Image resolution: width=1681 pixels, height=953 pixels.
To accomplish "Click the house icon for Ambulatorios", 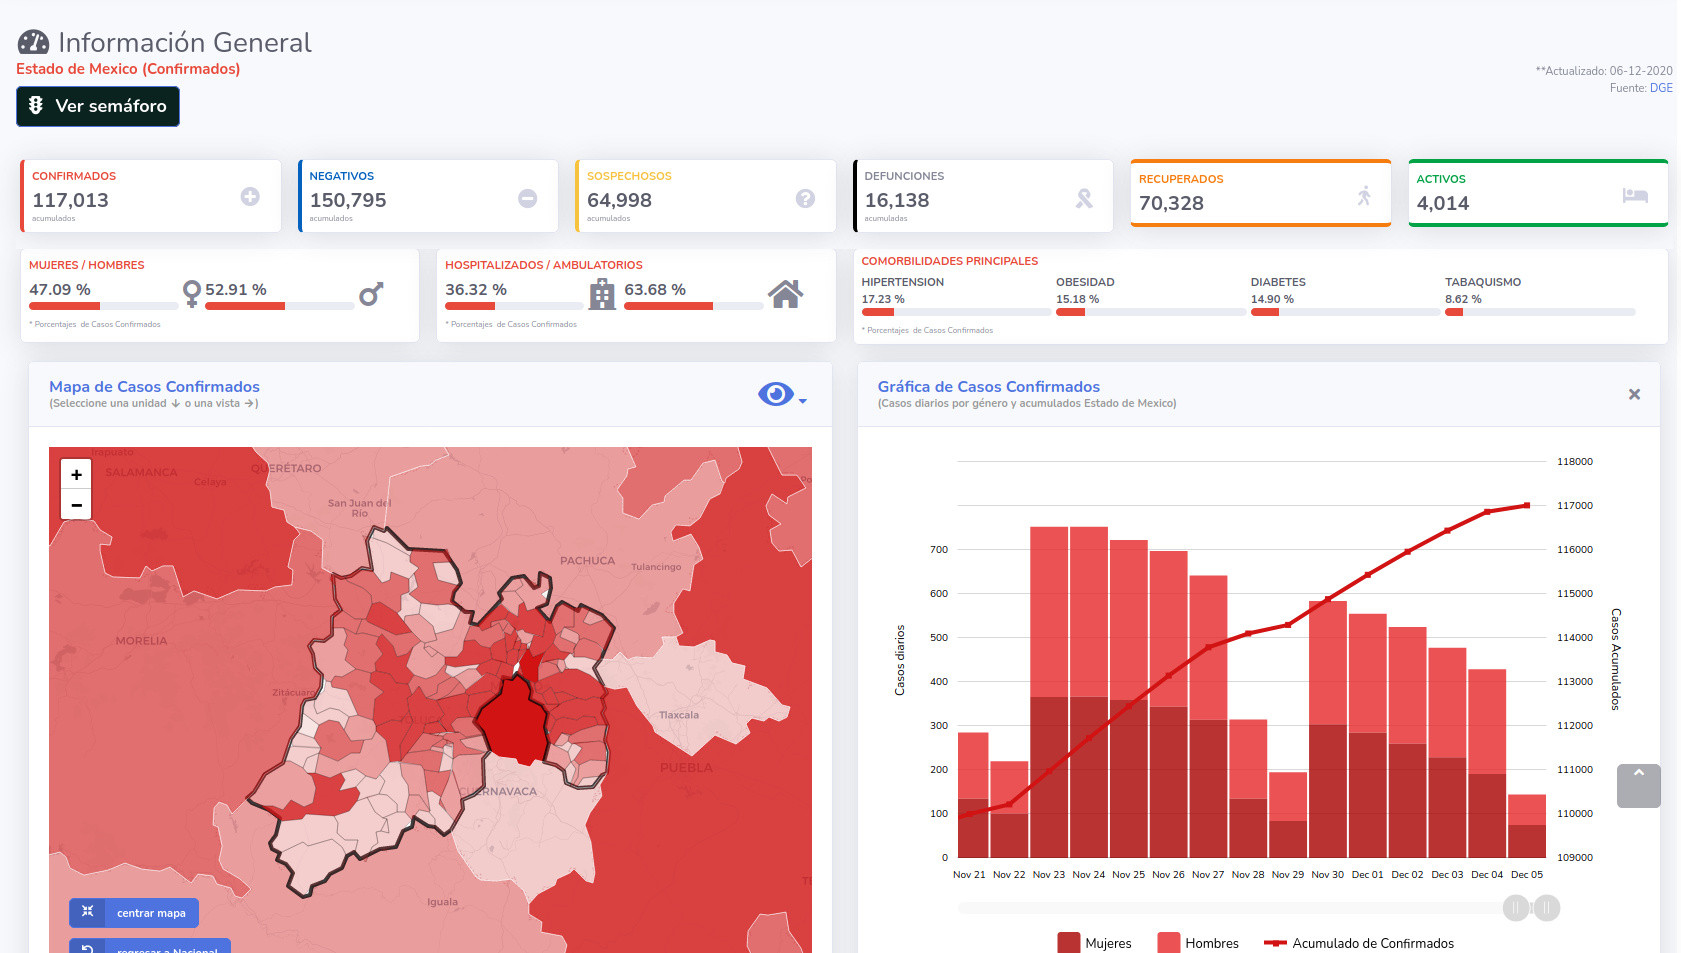I will (786, 294).
